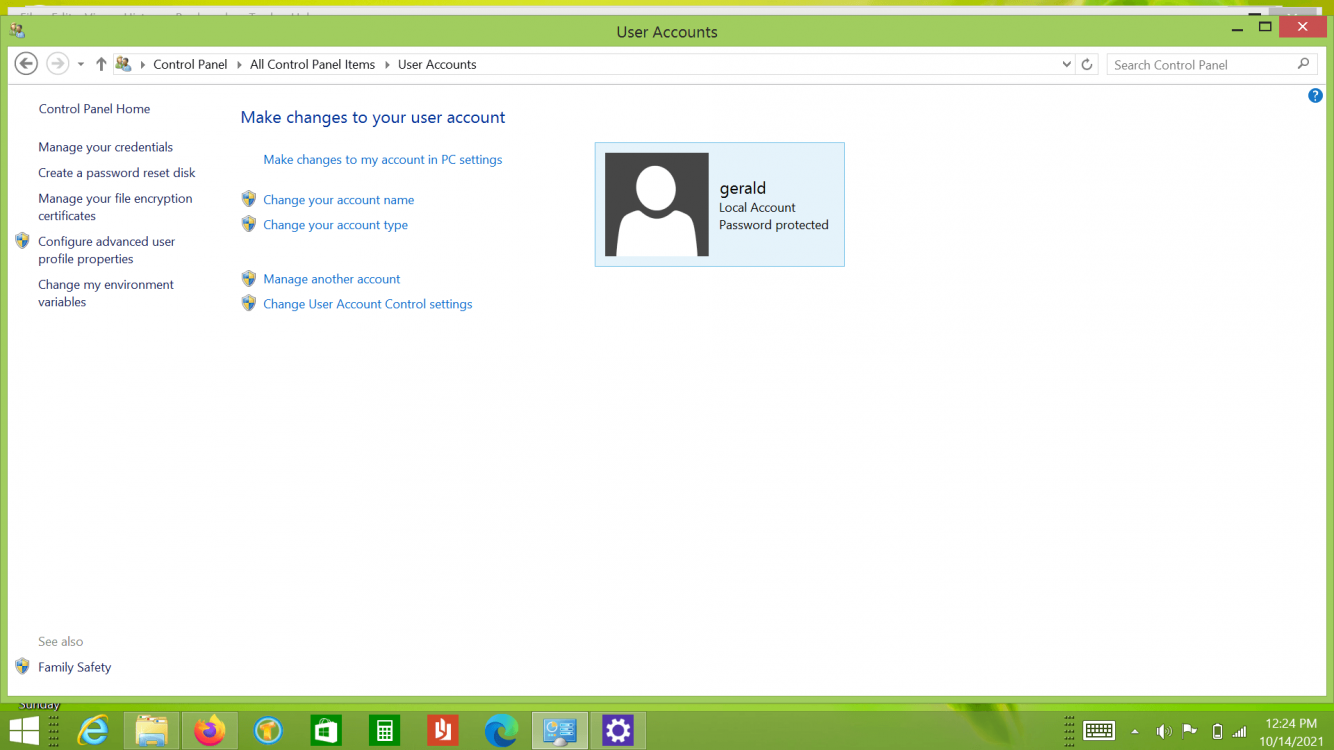Open the Windows Store taskbar icon
Viewport: 1334px width, 750px height.
pos(326,731)
